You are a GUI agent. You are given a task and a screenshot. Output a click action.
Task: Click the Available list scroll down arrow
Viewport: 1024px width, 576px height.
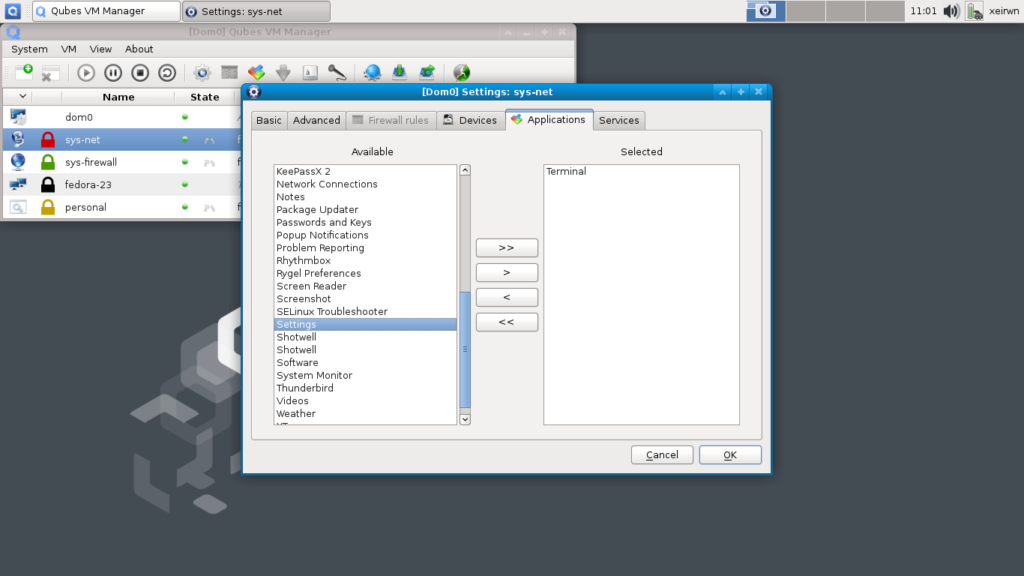click(x=465, y=419)
